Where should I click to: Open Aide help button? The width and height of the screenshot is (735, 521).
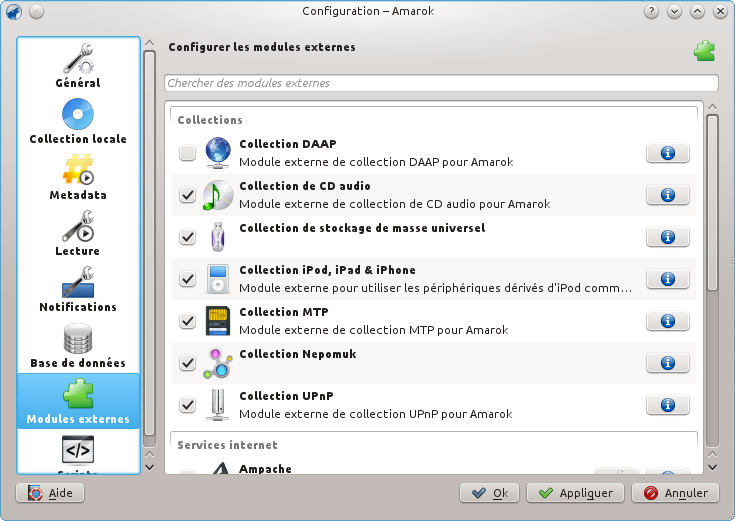[50, 493]
